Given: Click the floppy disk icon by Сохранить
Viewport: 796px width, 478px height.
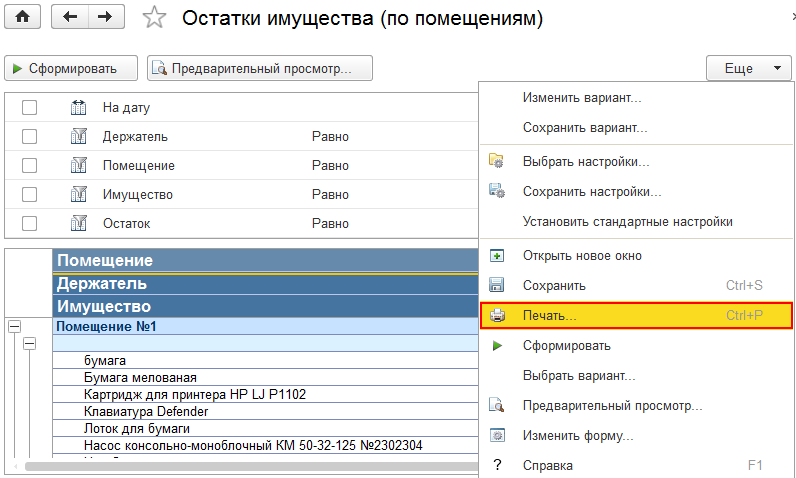Looking at the screenshot, I should tap(496, 285).
